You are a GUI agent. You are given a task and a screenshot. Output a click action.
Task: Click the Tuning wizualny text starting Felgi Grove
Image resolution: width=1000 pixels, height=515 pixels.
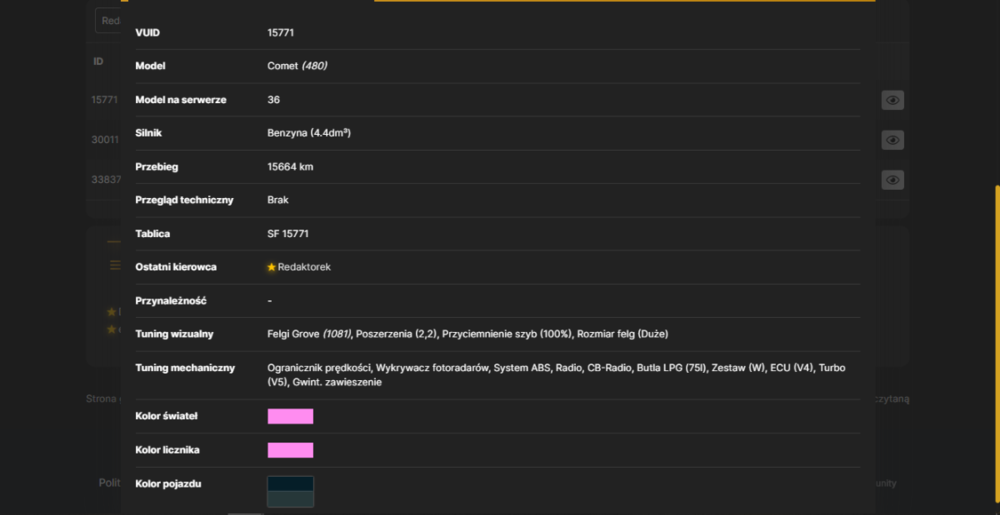pos(467,334)
